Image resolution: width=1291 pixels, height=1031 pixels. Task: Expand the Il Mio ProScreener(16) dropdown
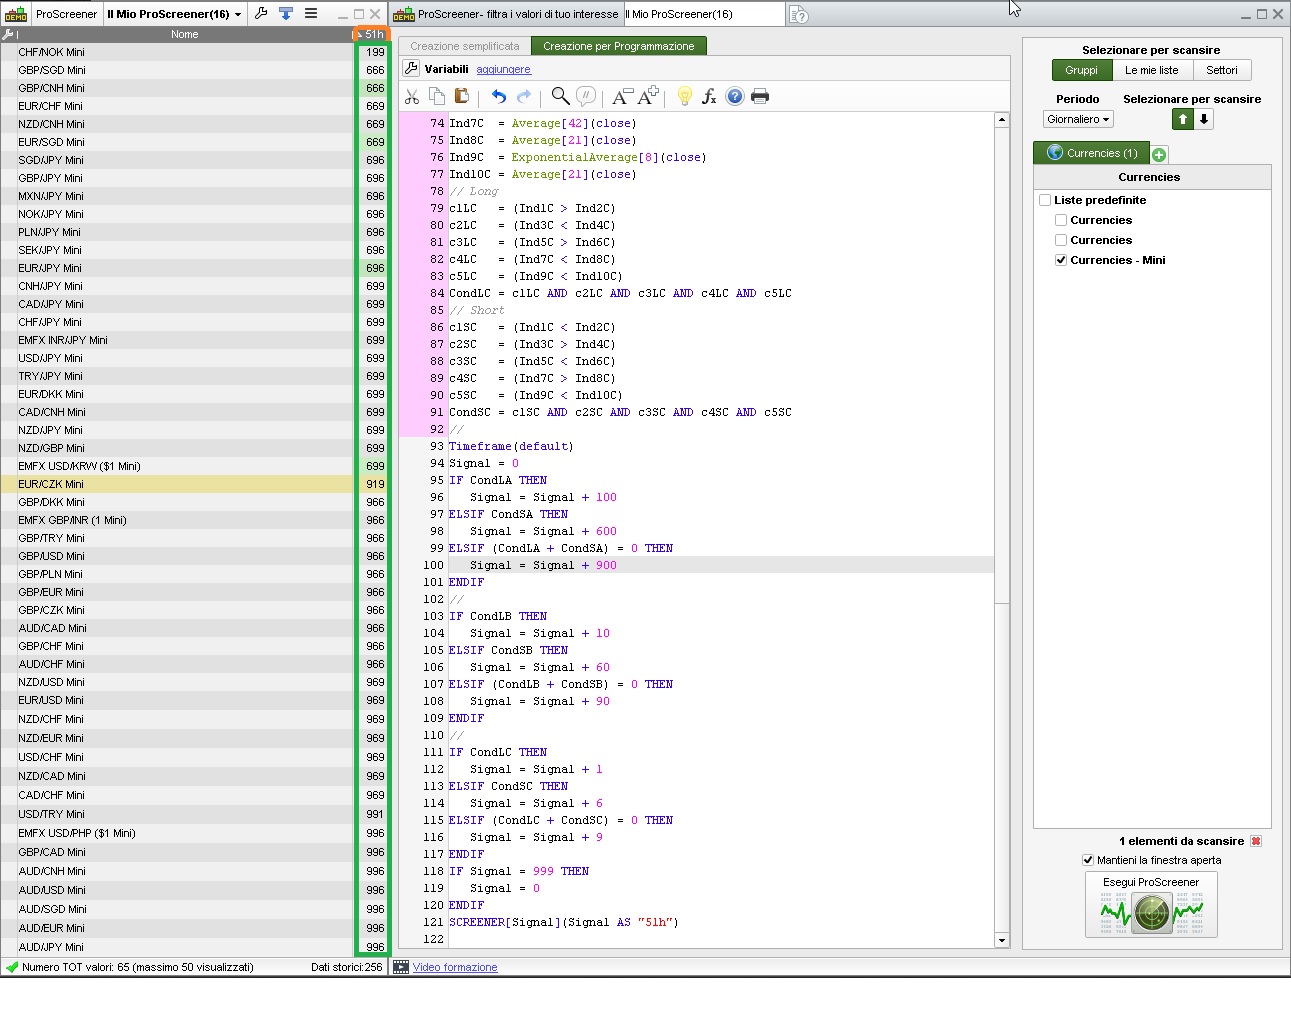coord(174,14)
